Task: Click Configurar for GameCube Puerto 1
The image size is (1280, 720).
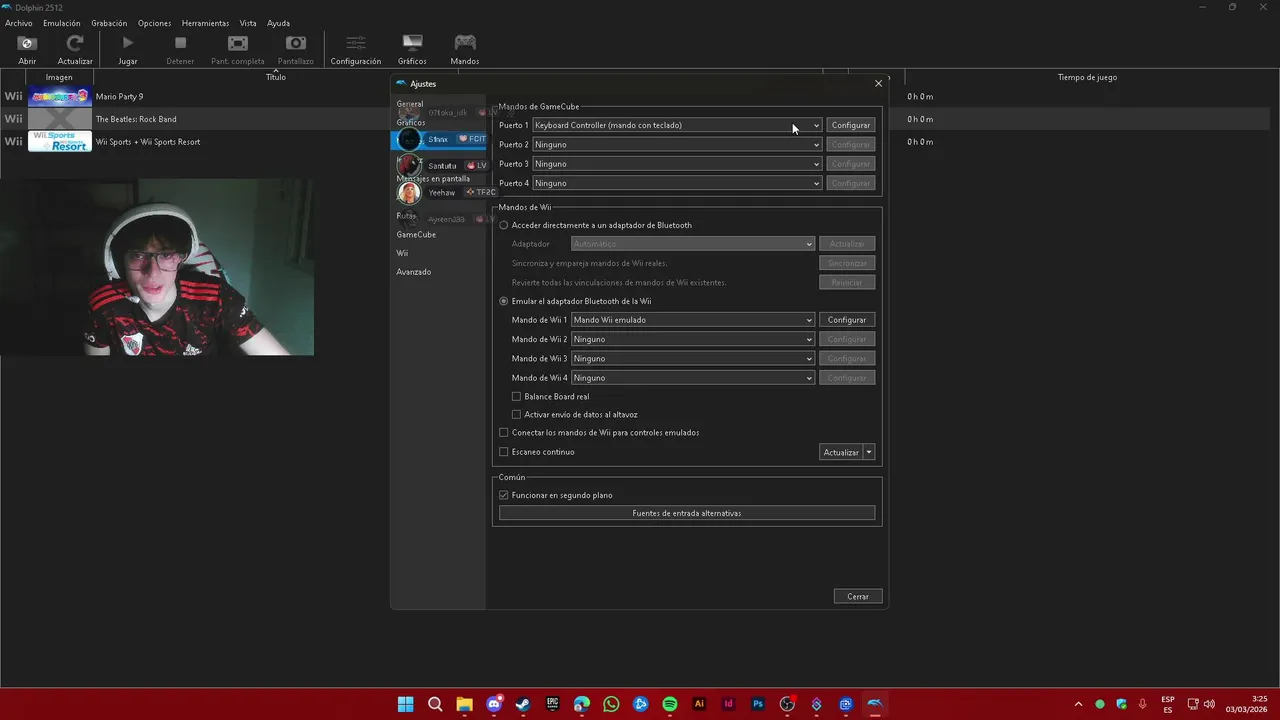Action: tap(851, 125)
